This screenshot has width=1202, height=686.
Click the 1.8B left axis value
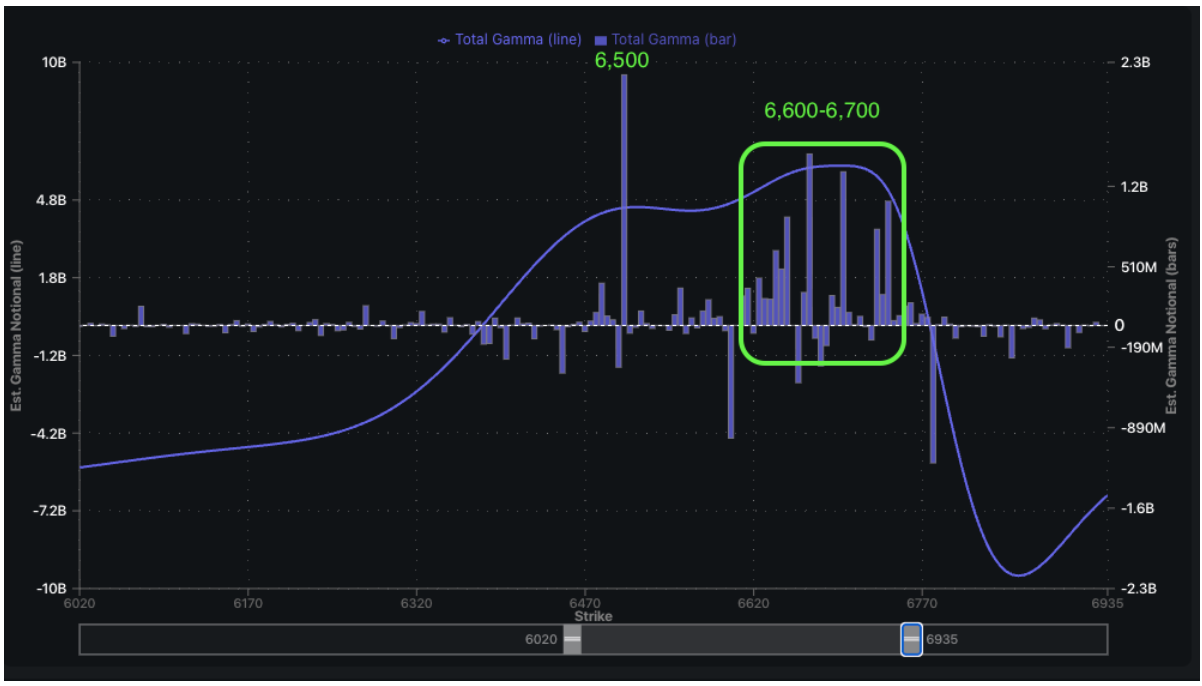point(52,277)
